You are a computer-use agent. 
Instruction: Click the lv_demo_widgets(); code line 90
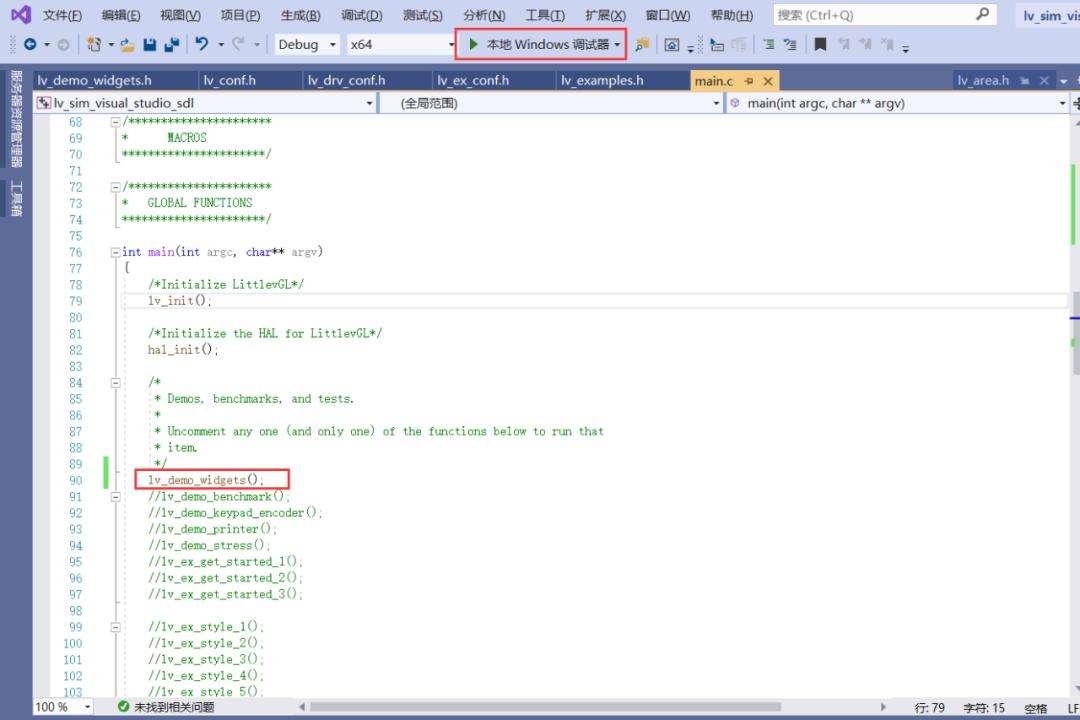point(205,480)
